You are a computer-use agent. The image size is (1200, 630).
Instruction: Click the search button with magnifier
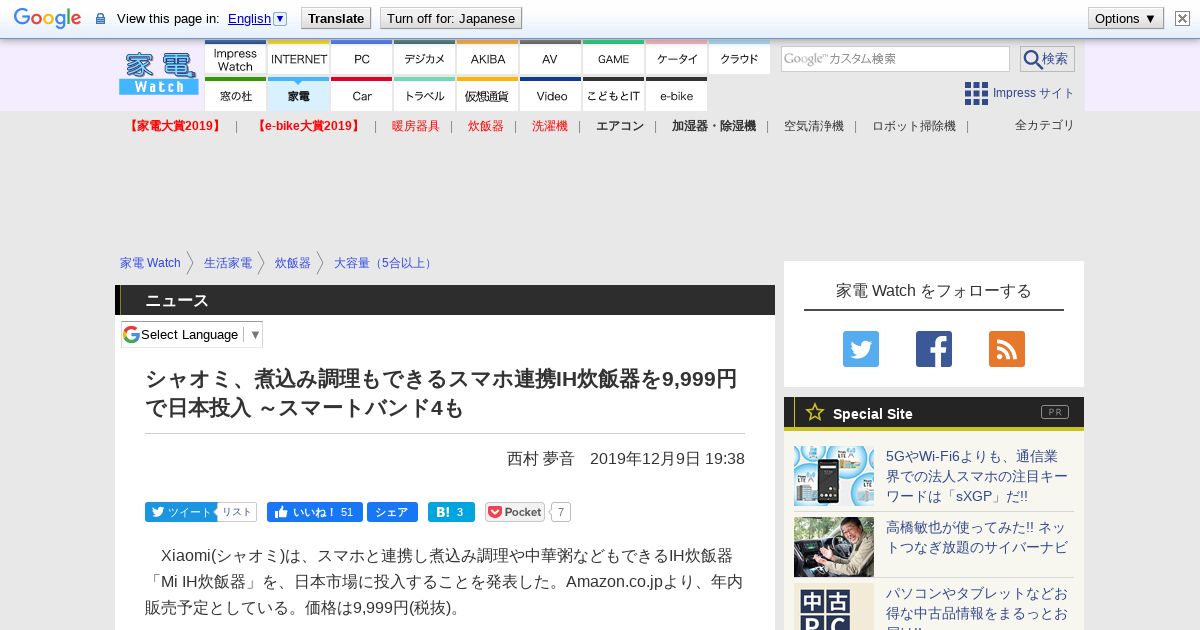(1047, 59)
